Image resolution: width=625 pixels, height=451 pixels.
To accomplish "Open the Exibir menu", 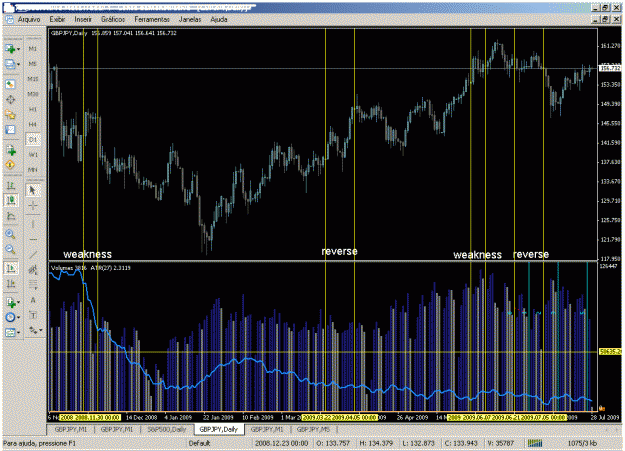I will click(57, 20).
